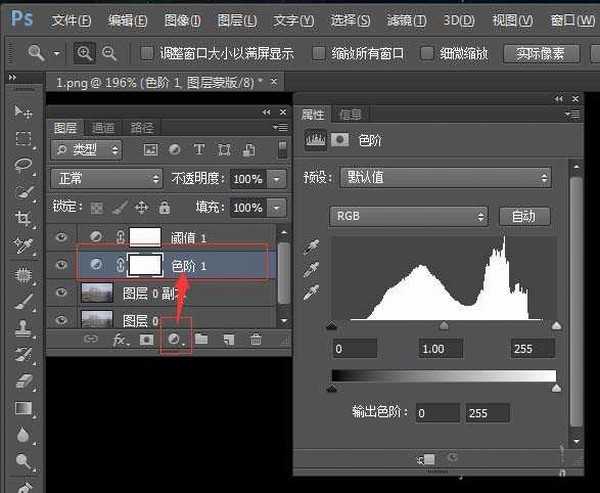600x493 pixels.
Task: Click the delete layer trash icon
Action: coord(256,340)
